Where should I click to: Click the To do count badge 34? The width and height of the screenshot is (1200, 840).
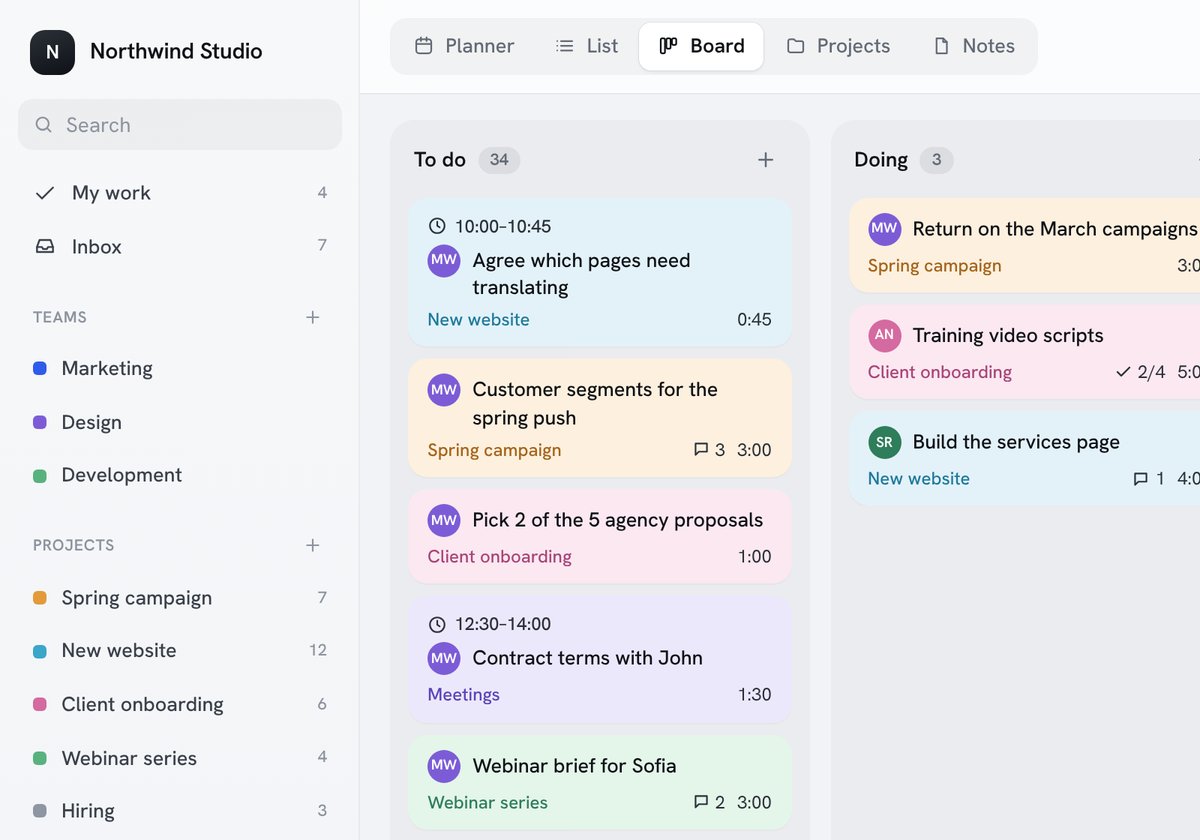pos(499,160)
